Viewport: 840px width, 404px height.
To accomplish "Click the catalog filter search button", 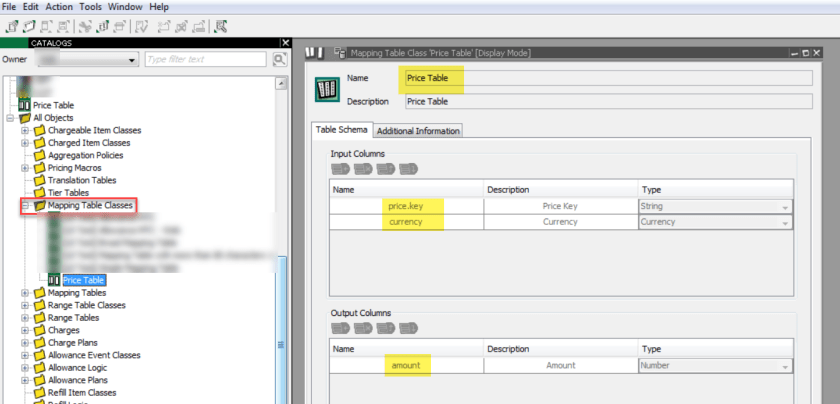I will pos(279,59).
